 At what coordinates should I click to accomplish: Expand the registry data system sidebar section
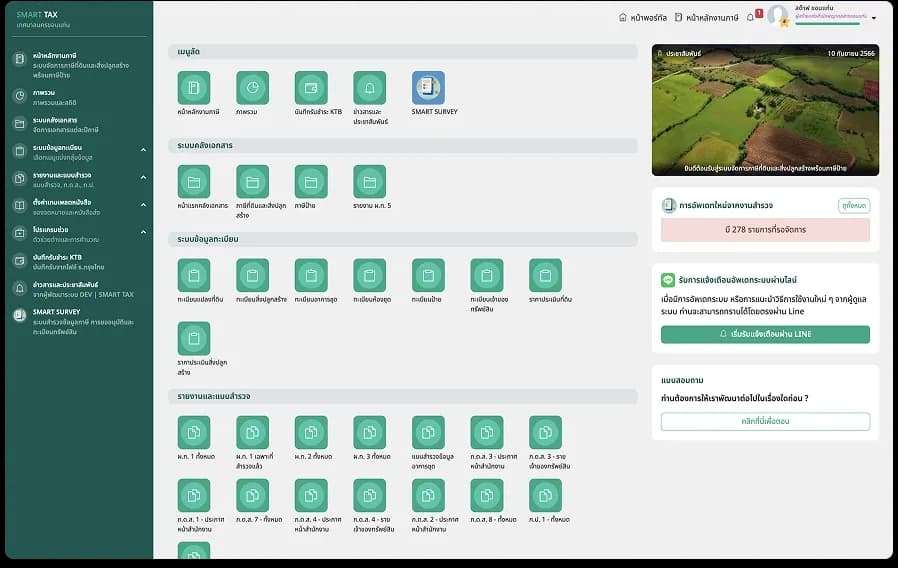tap(143, 150)
